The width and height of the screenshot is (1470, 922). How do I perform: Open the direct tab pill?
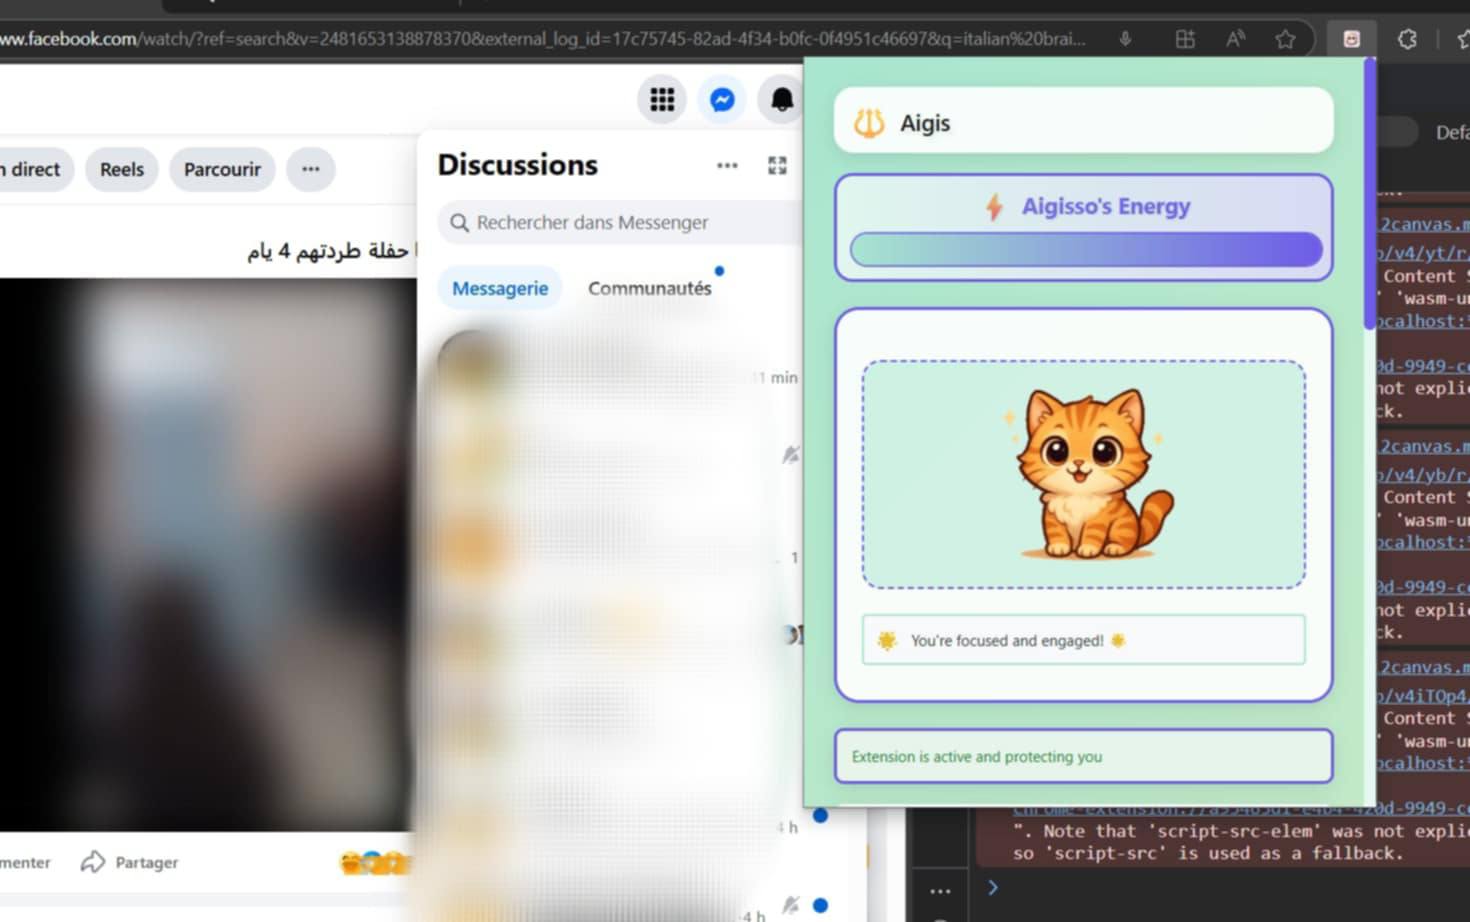(x=35, y=169)
